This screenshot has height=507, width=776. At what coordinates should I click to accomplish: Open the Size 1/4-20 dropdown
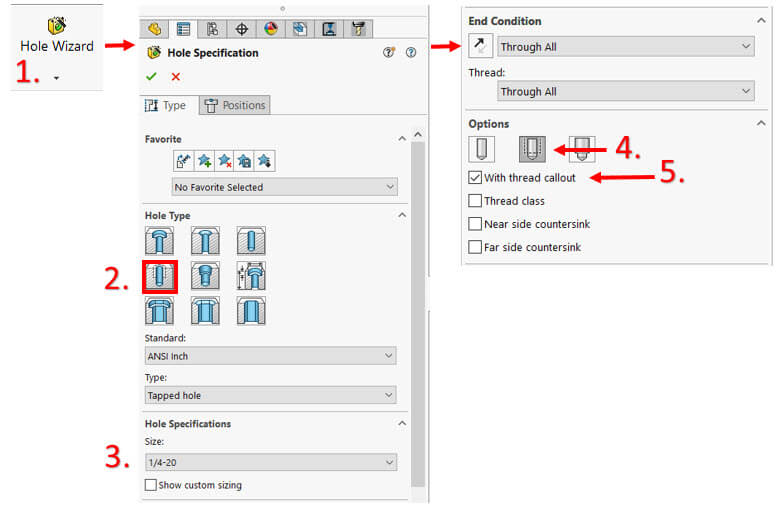[x=270, y=462]
